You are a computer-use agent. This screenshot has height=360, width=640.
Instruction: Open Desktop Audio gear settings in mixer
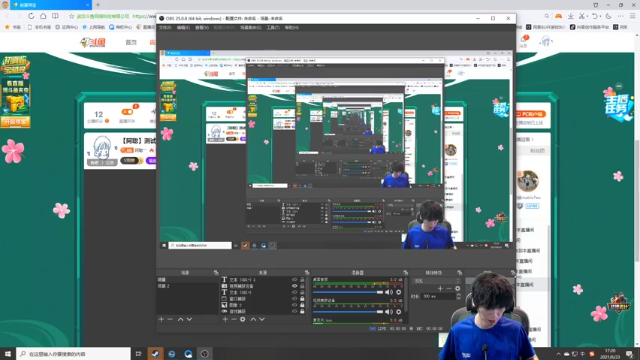(399, 292)
